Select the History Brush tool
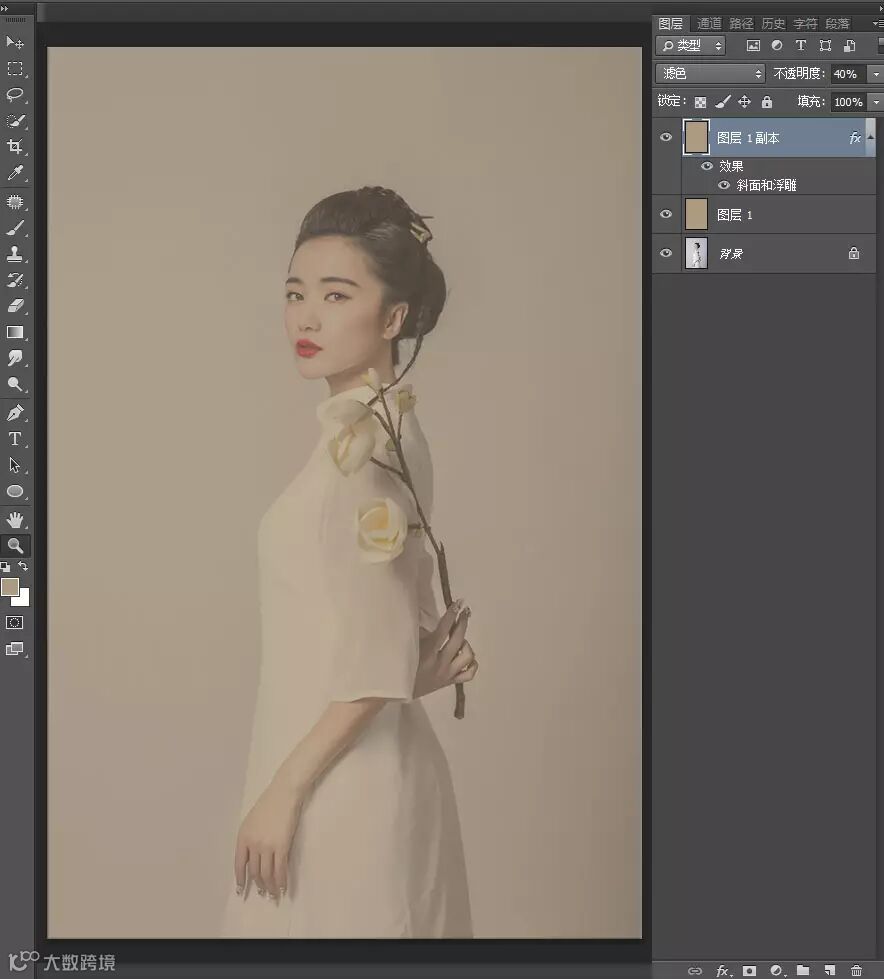The image size is (884, 979). (14, 280)
